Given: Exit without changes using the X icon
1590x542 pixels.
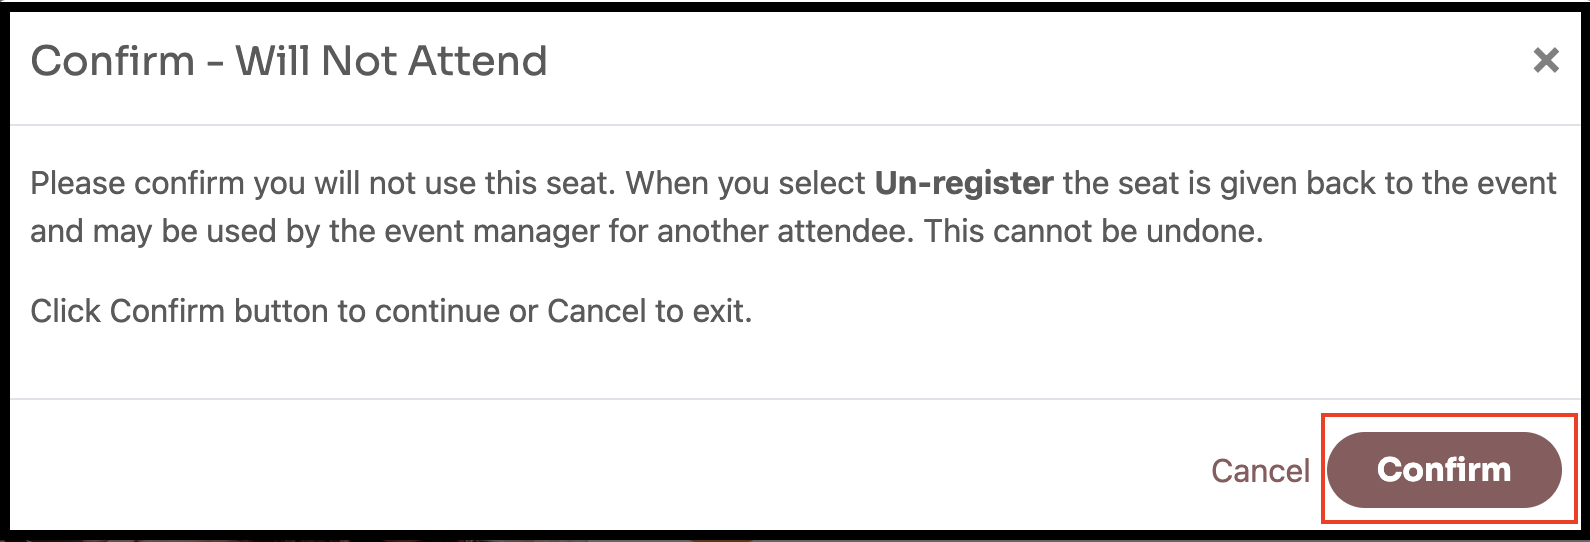Looking at the screenshot, I should click(x=1546, y=61).
